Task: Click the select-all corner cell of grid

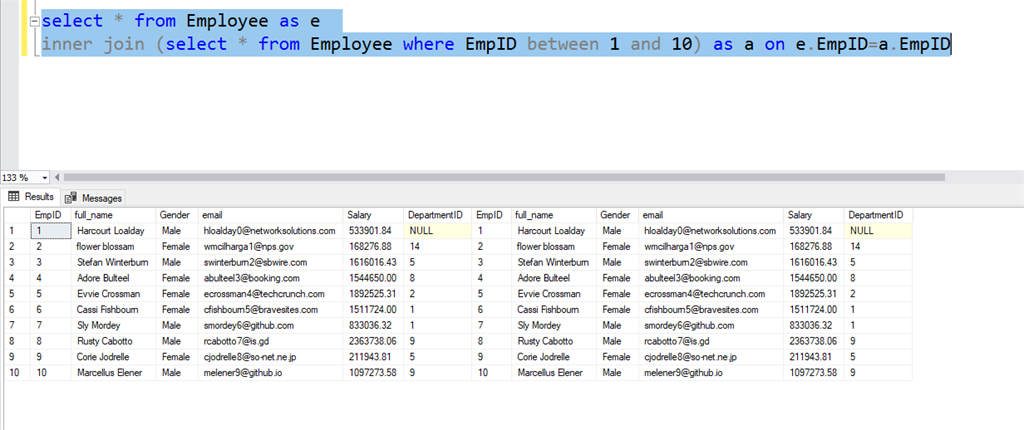Action: [x=18, y=214]
